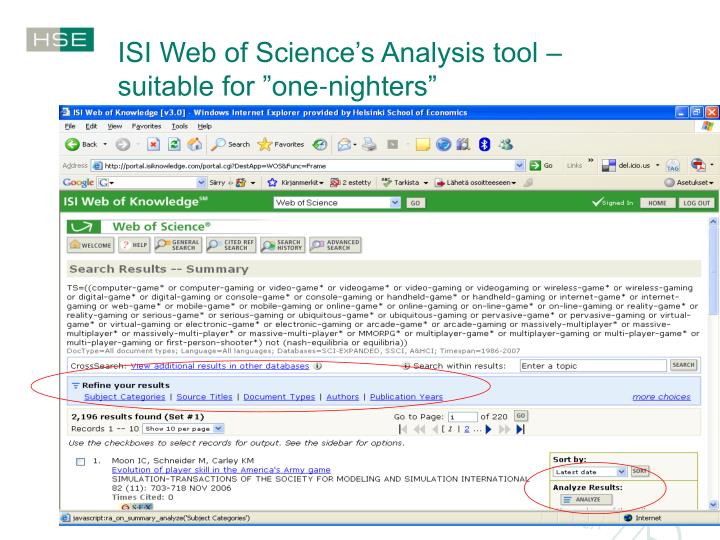This screenshot has width=720, height=540.
Task: Click the Go to Page number field
Action: click(463, 417)
